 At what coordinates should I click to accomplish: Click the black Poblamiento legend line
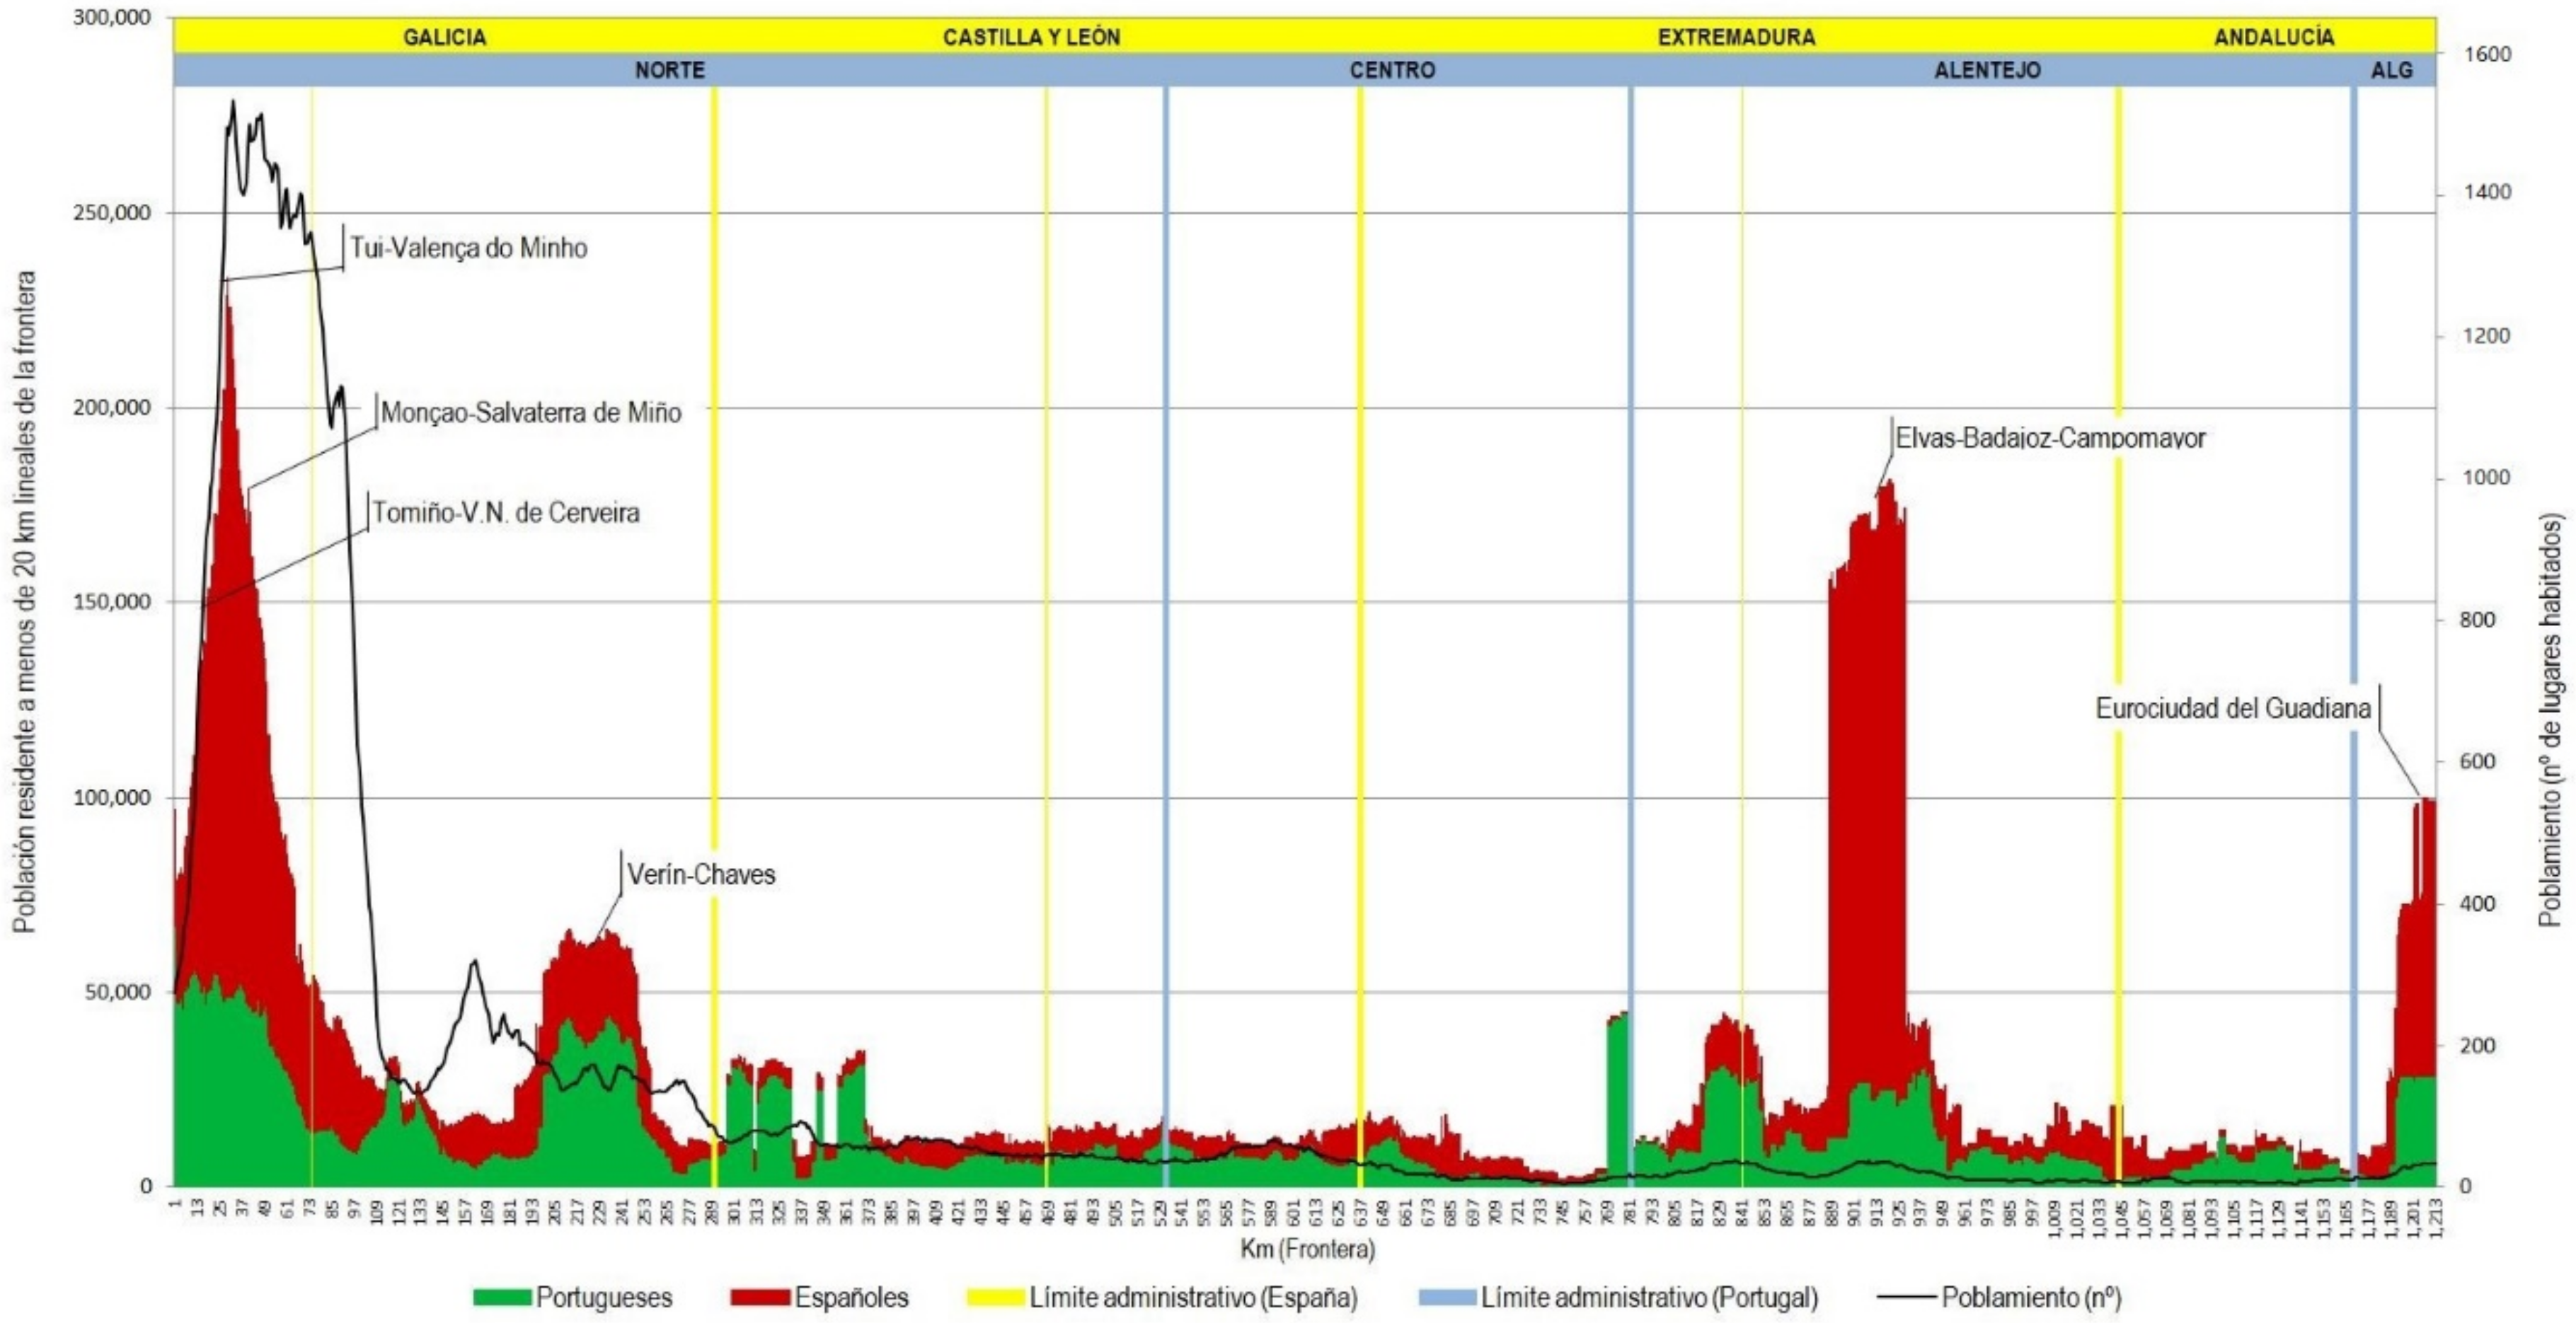[x=1906, y=1298]
